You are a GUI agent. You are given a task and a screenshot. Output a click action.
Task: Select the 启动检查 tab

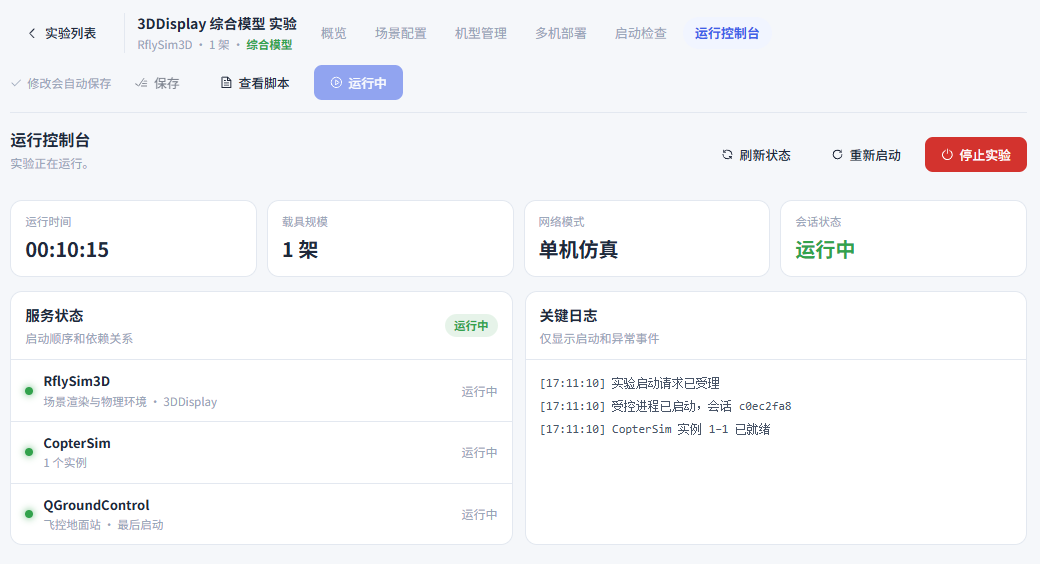coord(641,33)
